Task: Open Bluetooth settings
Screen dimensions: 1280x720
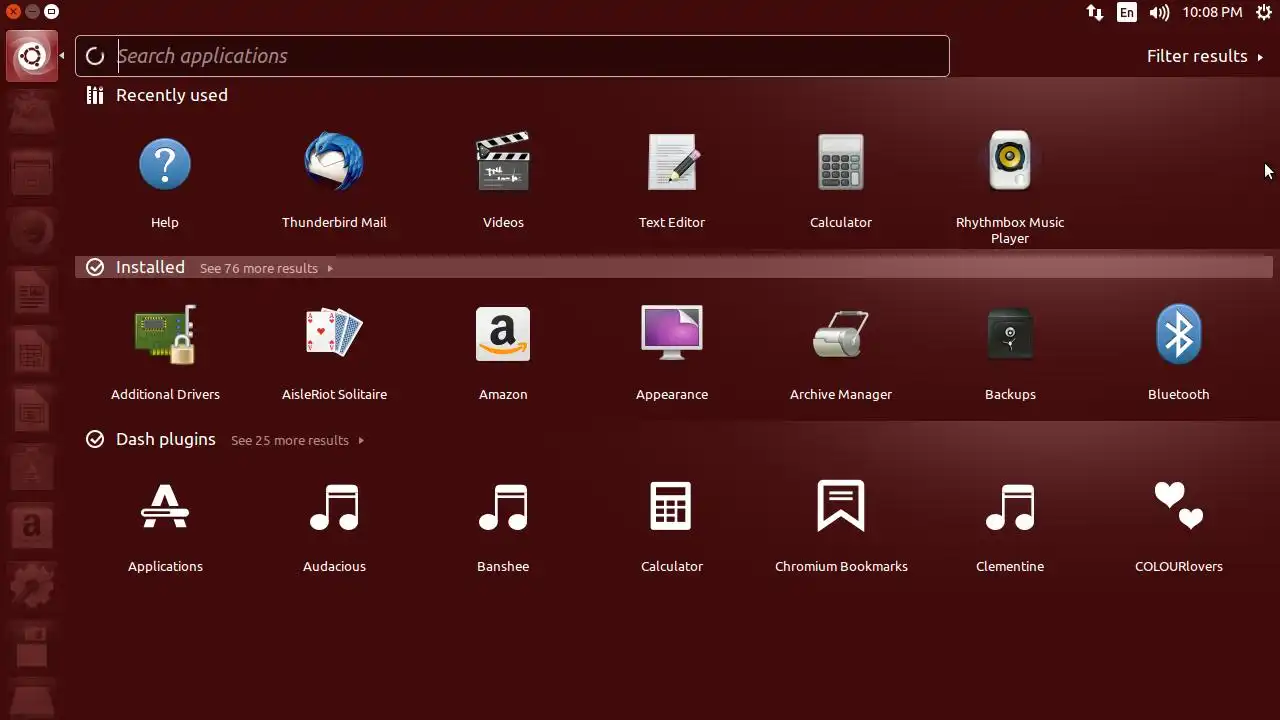Action: coord(1179,334)
